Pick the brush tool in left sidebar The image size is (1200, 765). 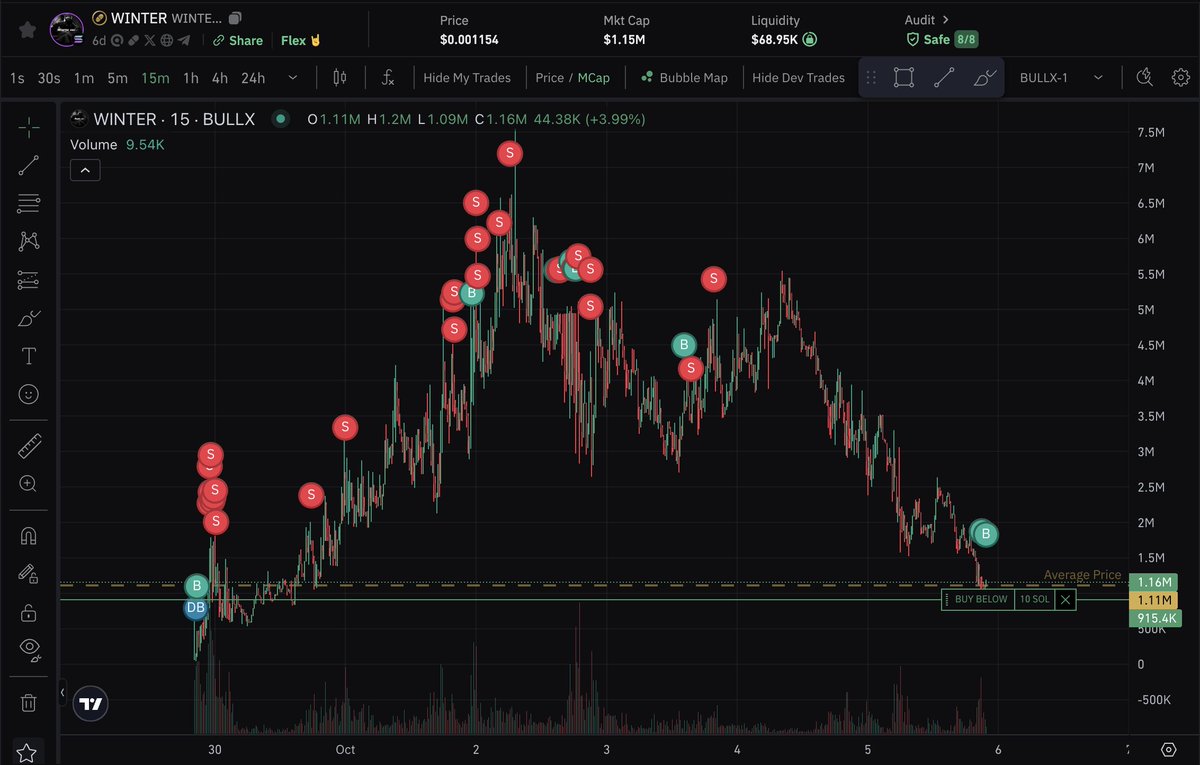[29, 319]
